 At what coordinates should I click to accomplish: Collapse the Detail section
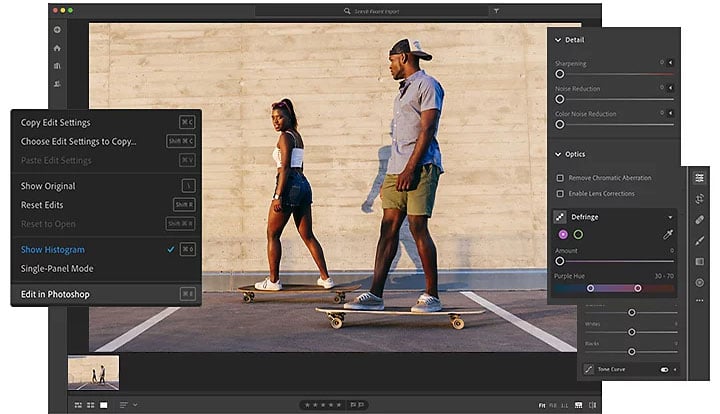point(557,40)
